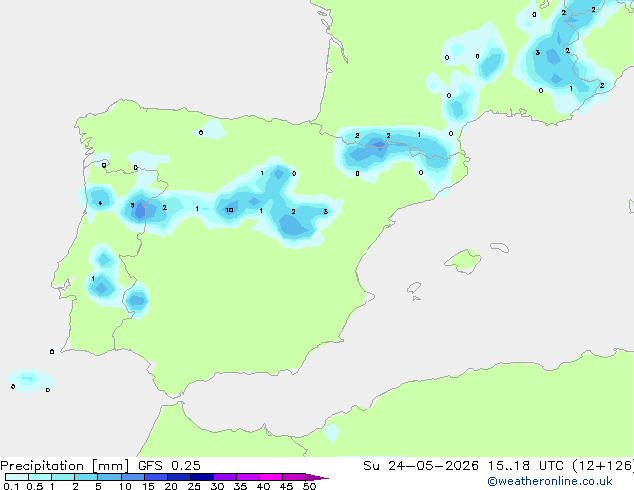Click the '50' legend scale label
This screenshot has height=490, width=634.
310,486
